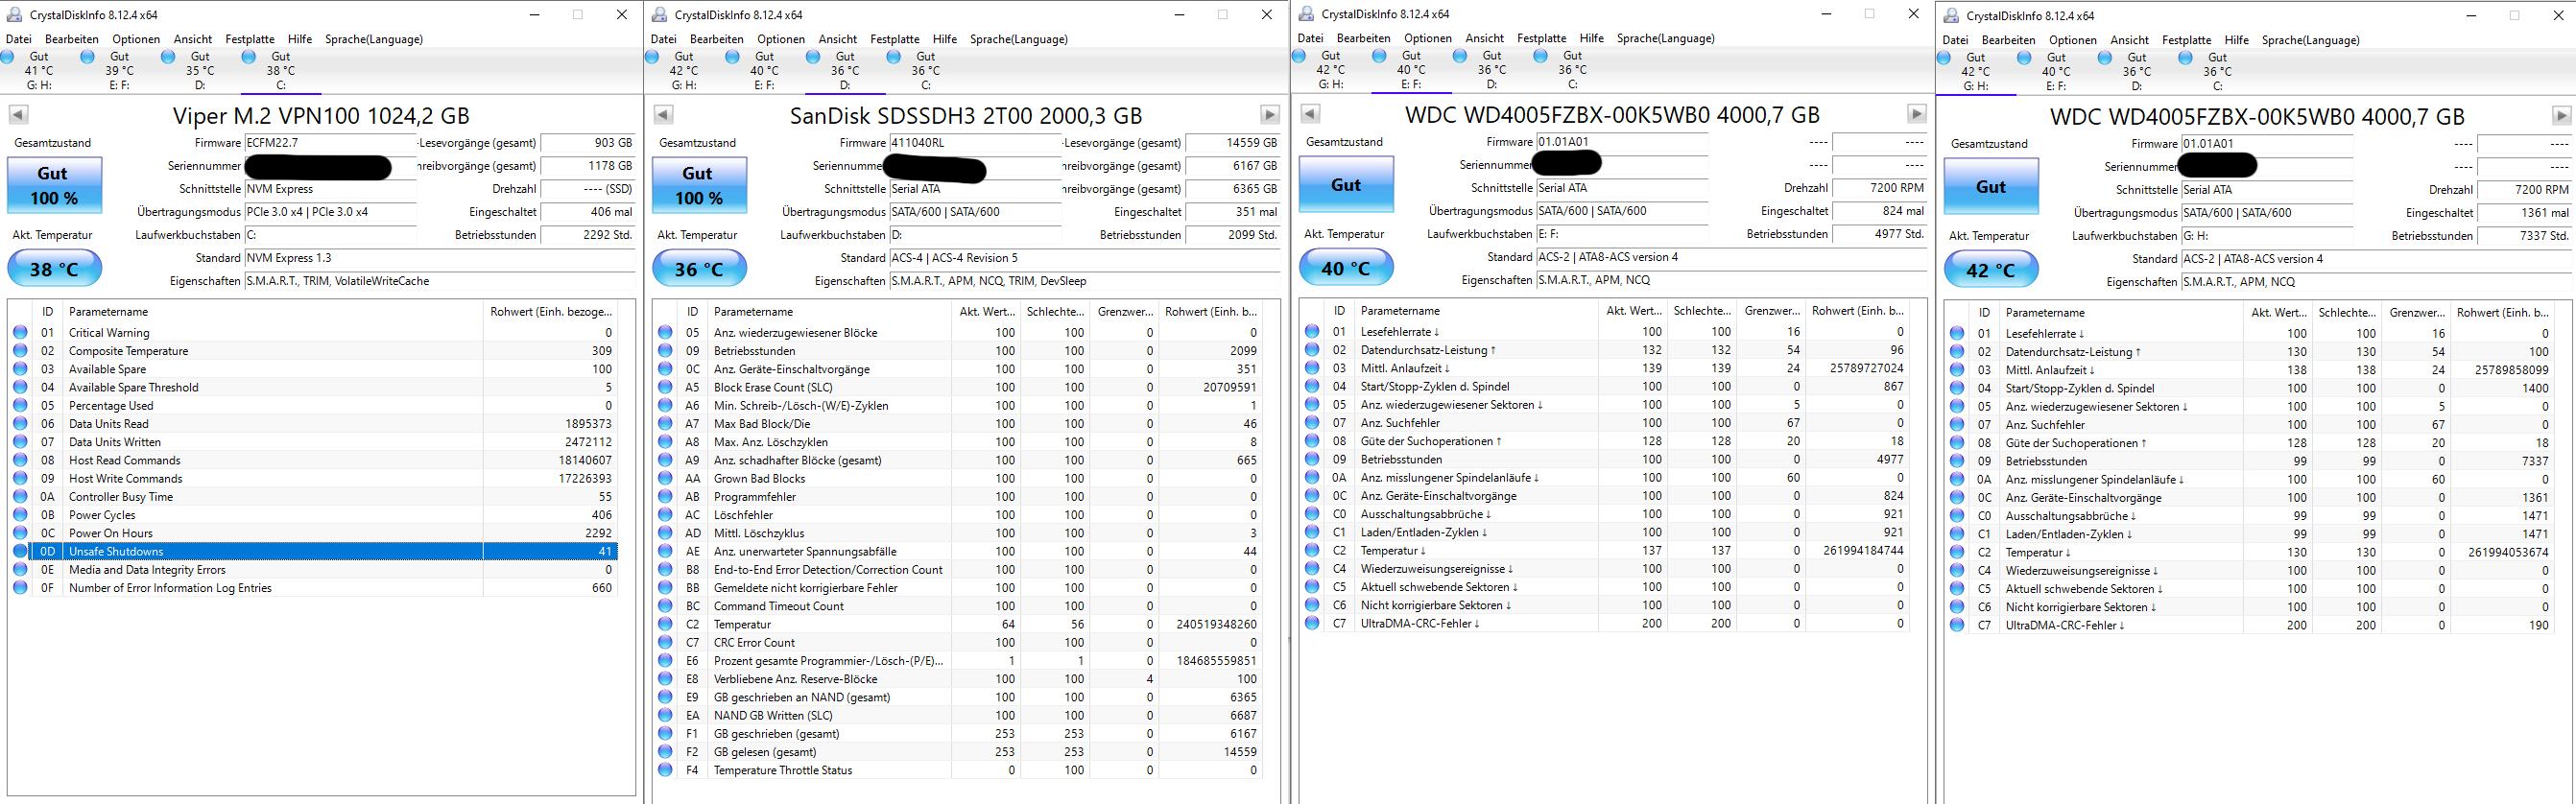Click Schnittstelle field NVM Express
2576x804 pixels.
330,189
